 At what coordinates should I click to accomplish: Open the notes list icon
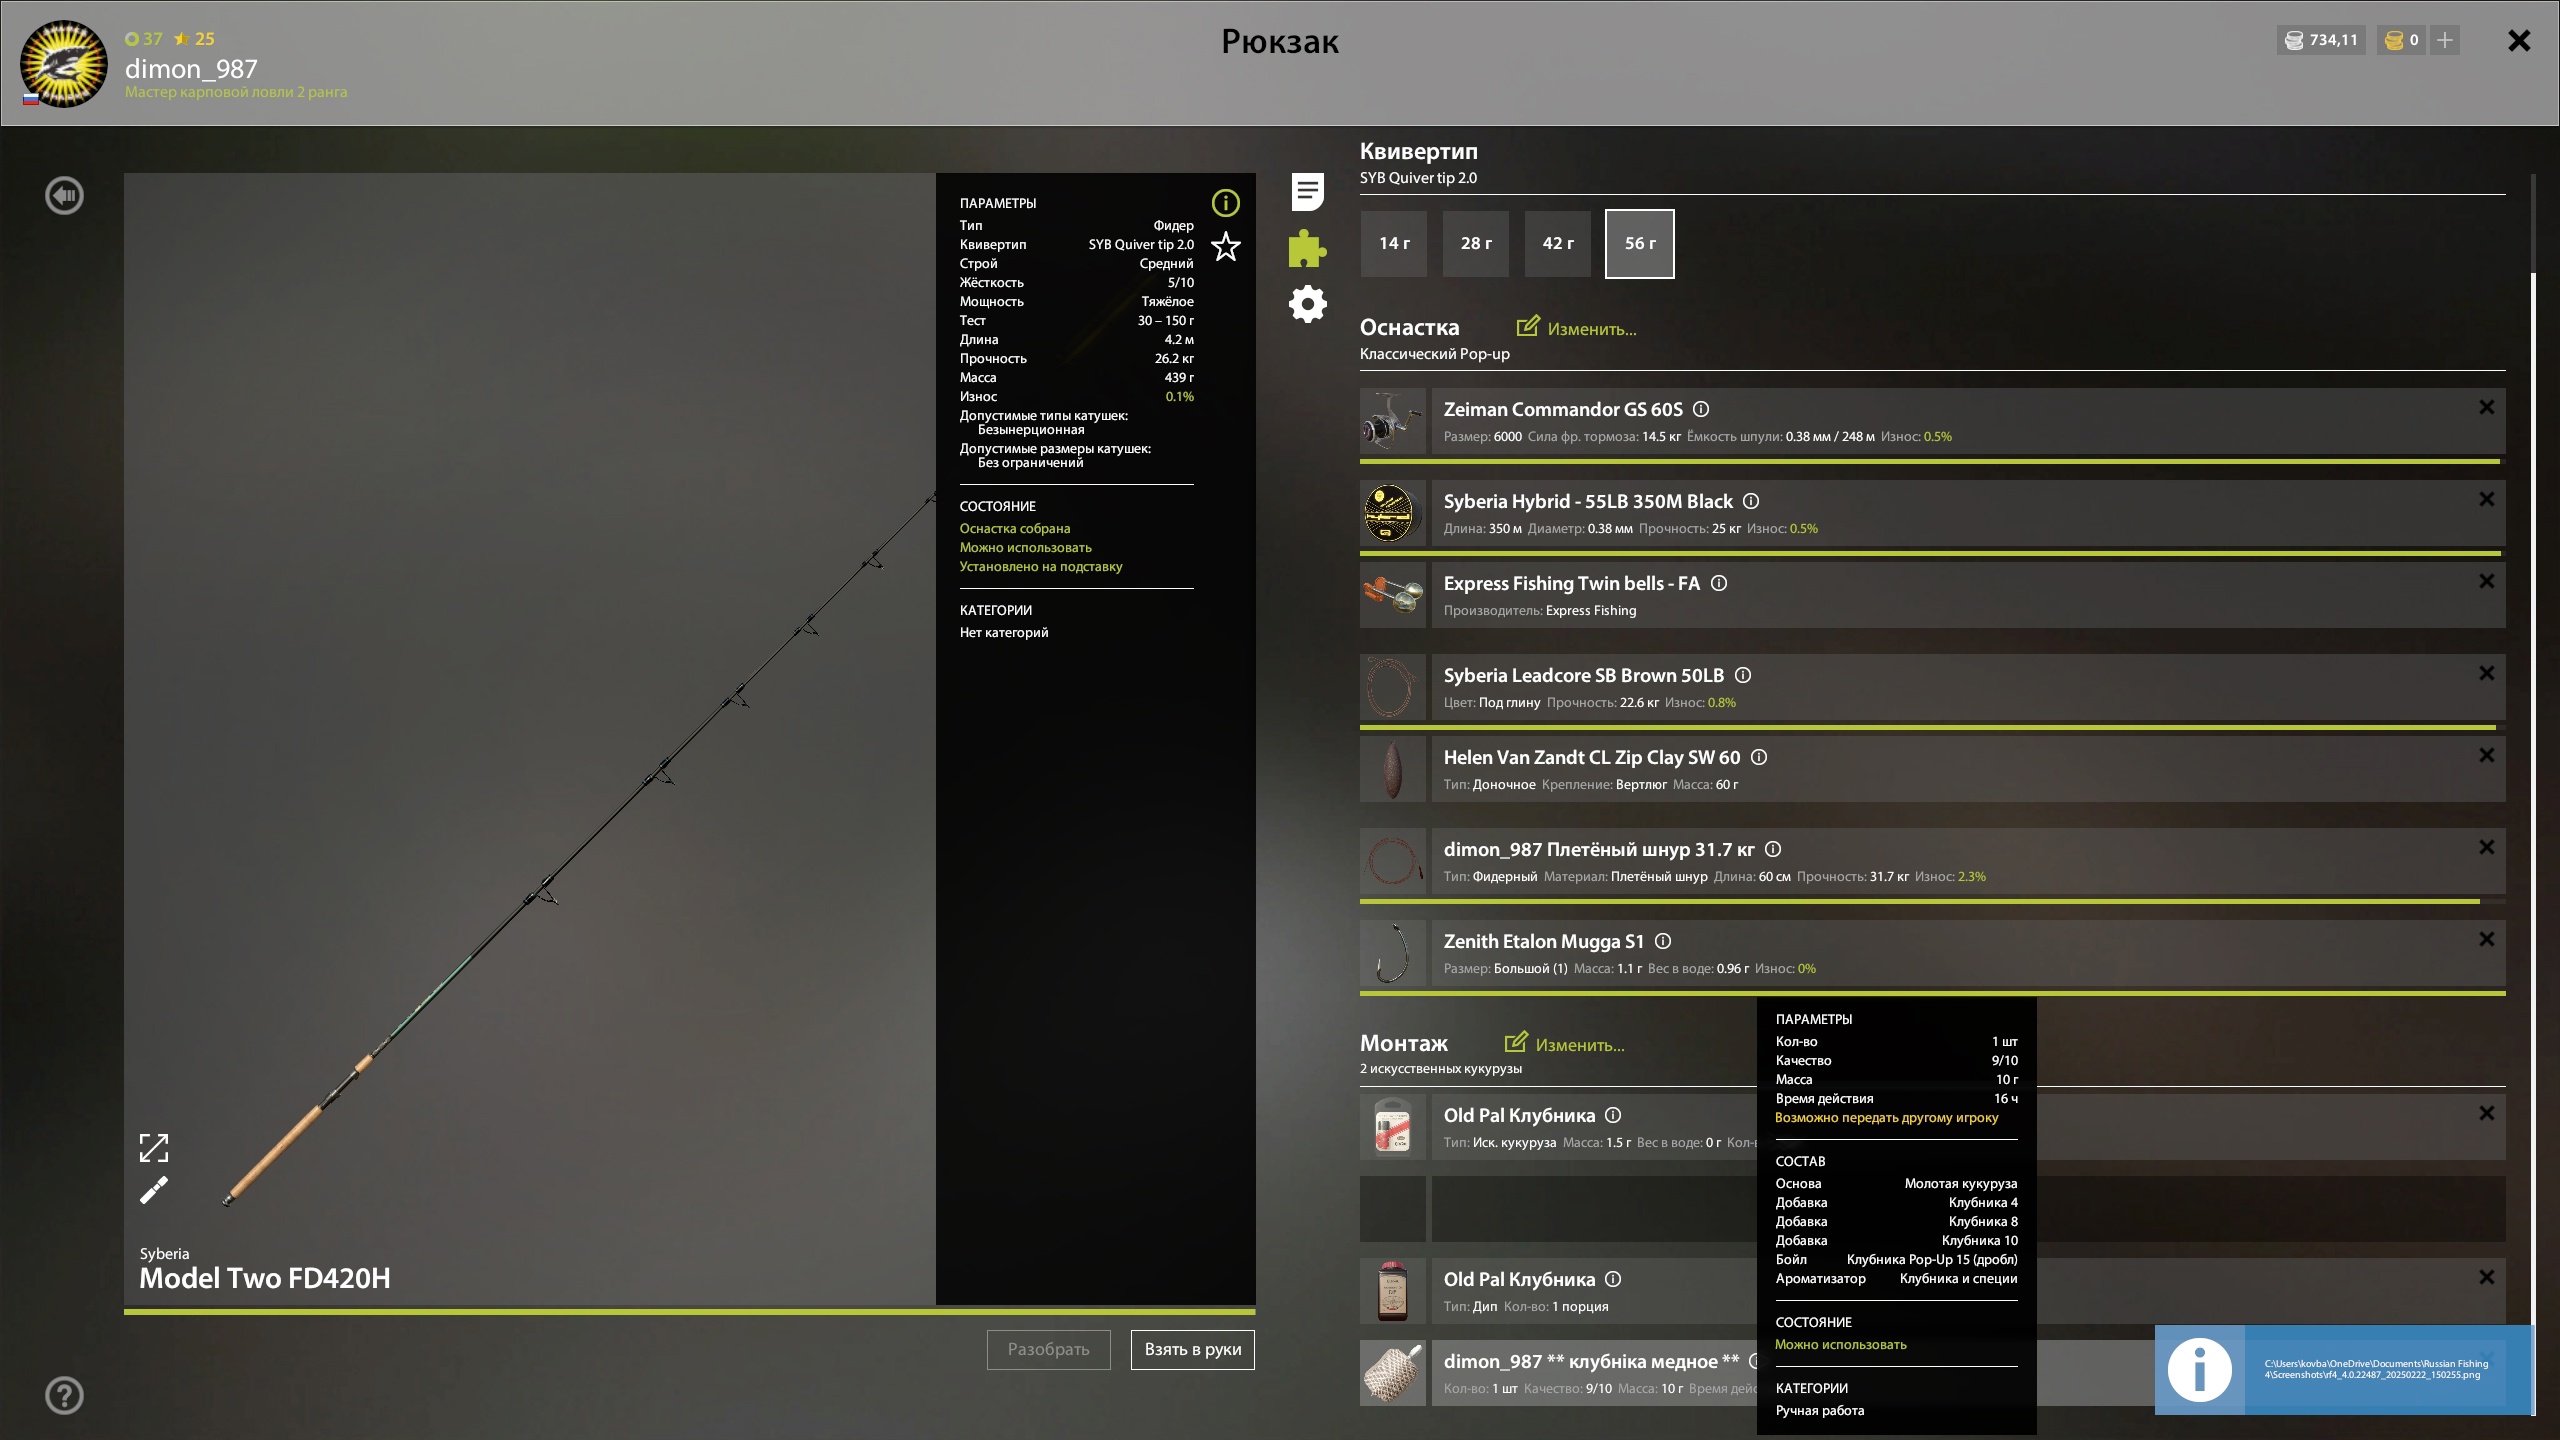[1307, 192]
